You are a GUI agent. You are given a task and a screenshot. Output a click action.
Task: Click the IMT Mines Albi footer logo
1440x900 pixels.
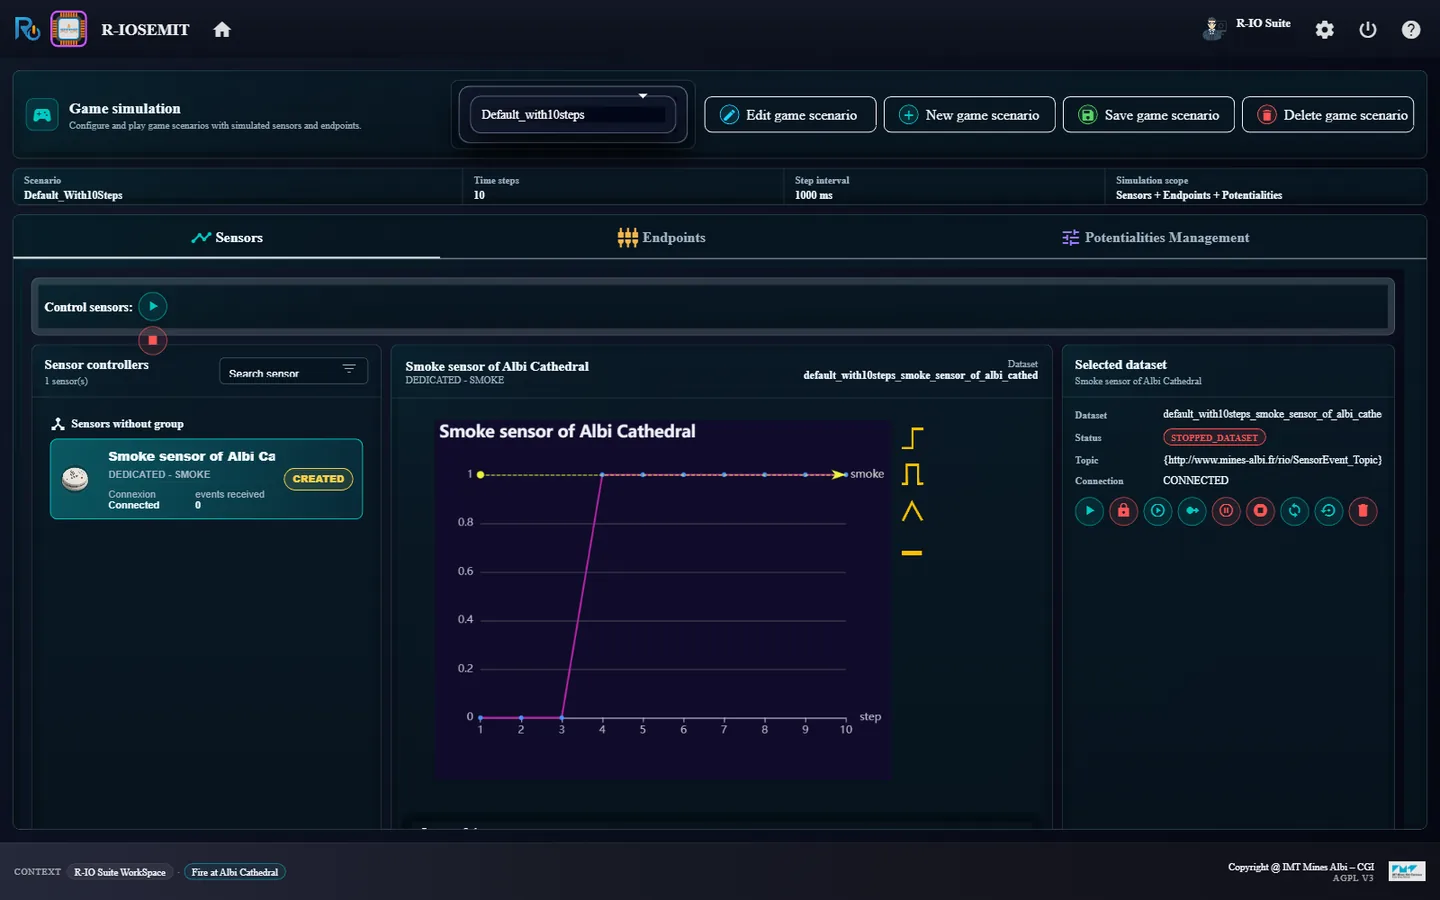(x=1406, y=871)
